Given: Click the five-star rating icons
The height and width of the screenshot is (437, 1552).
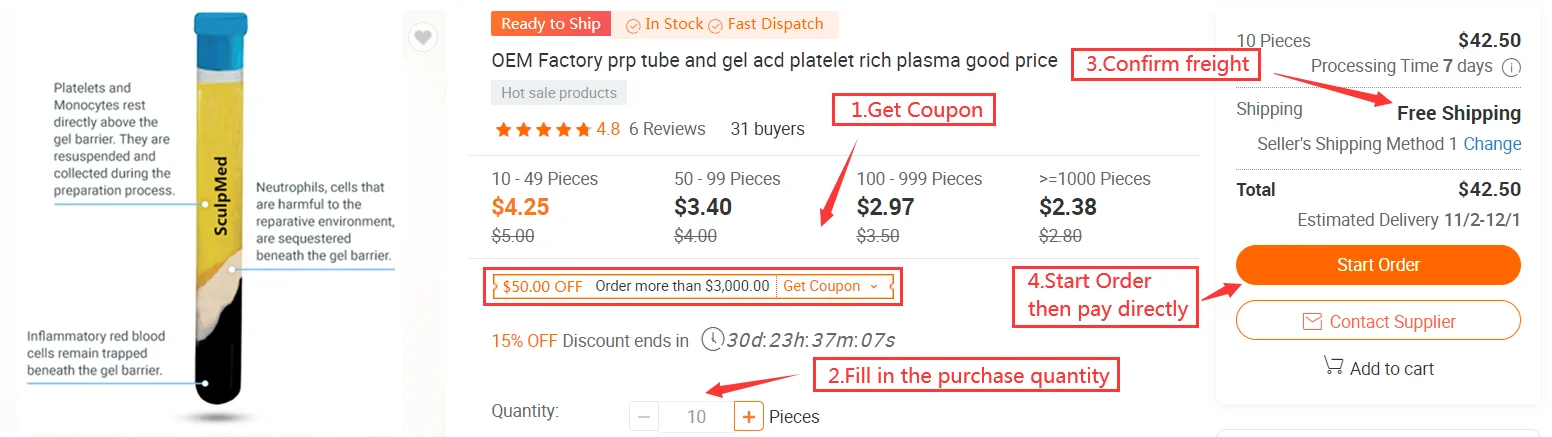Looking at the screenshot, I should pos(542,129).
